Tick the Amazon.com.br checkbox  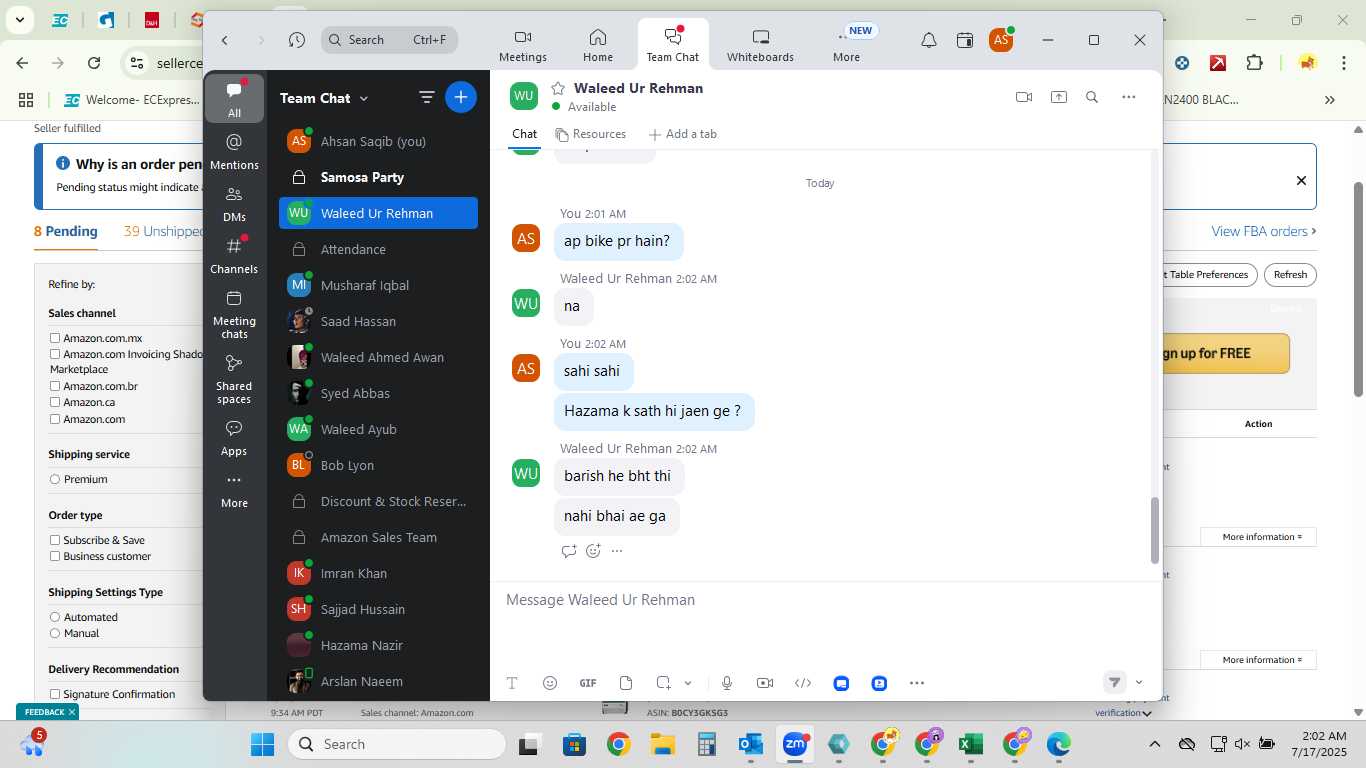point(55,386)
